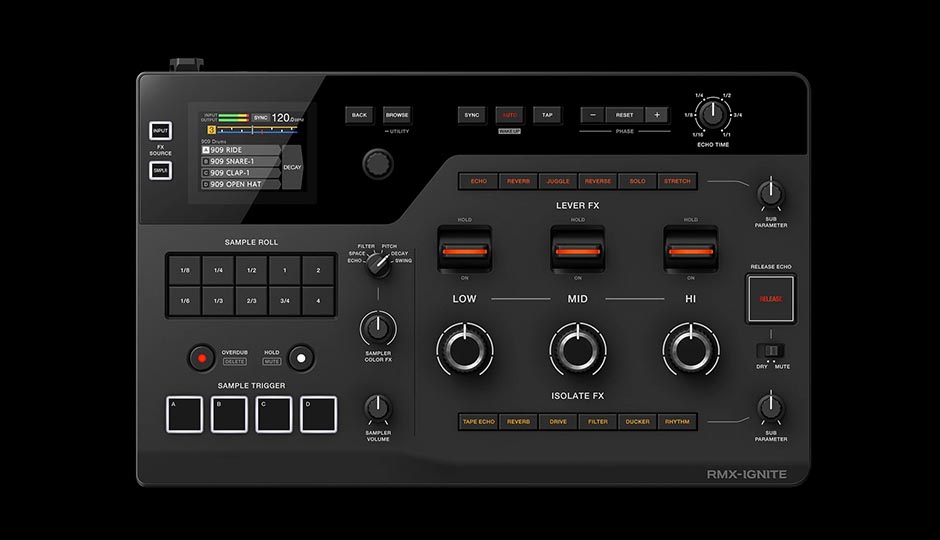This screenshot has width=940, height=540.
Task: Toggle the LOW Lever FX lever
Action: click(x=464, y=250)
